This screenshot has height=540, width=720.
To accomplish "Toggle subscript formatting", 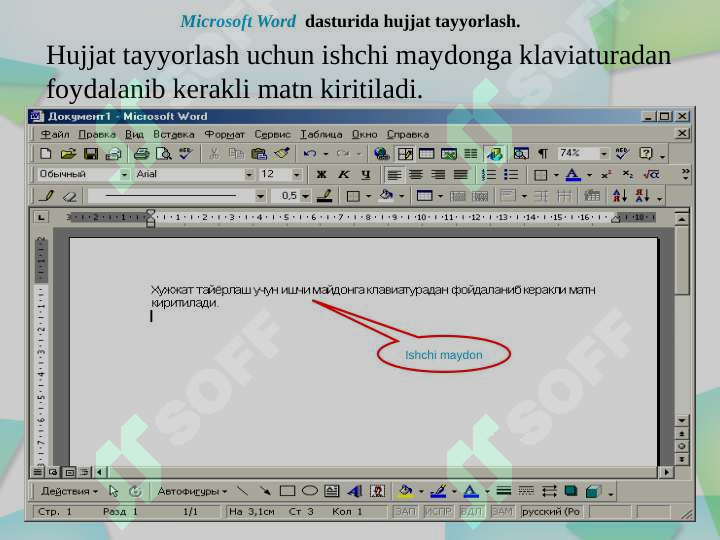I will [628, 174].
